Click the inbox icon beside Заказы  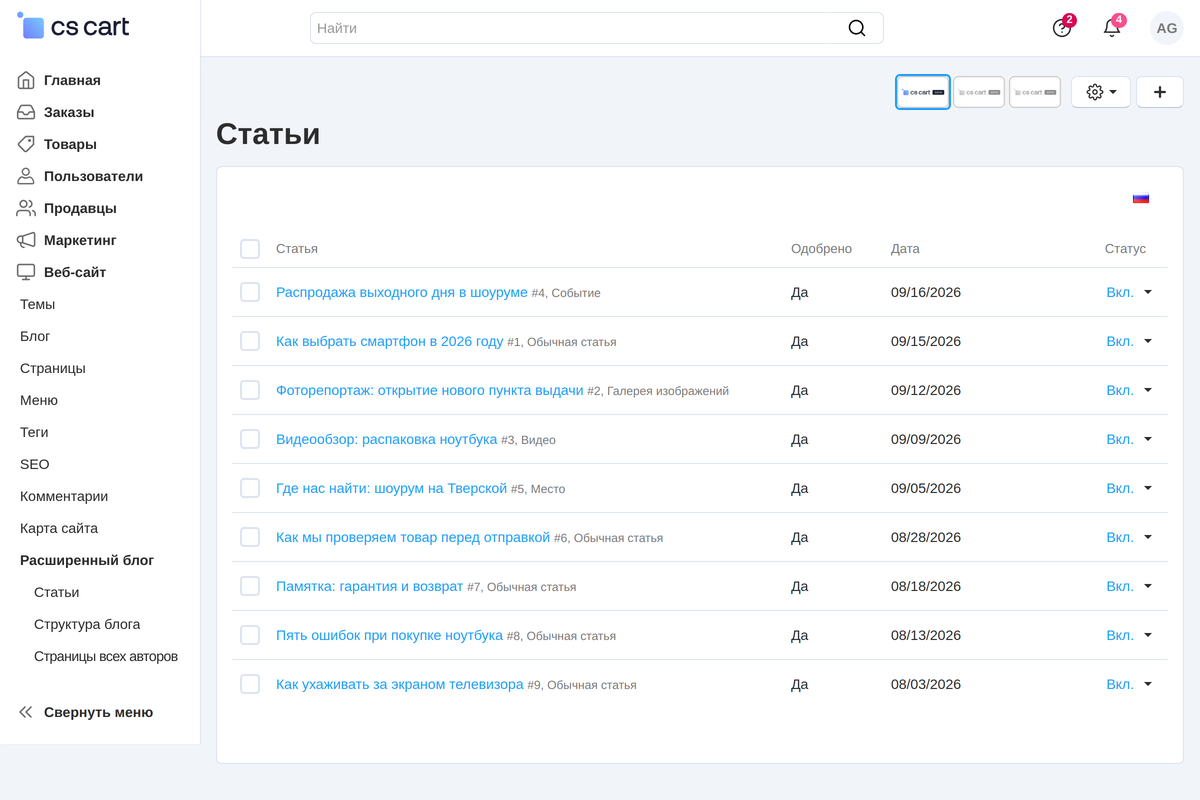pyautogui.click(x=26, y=112)
